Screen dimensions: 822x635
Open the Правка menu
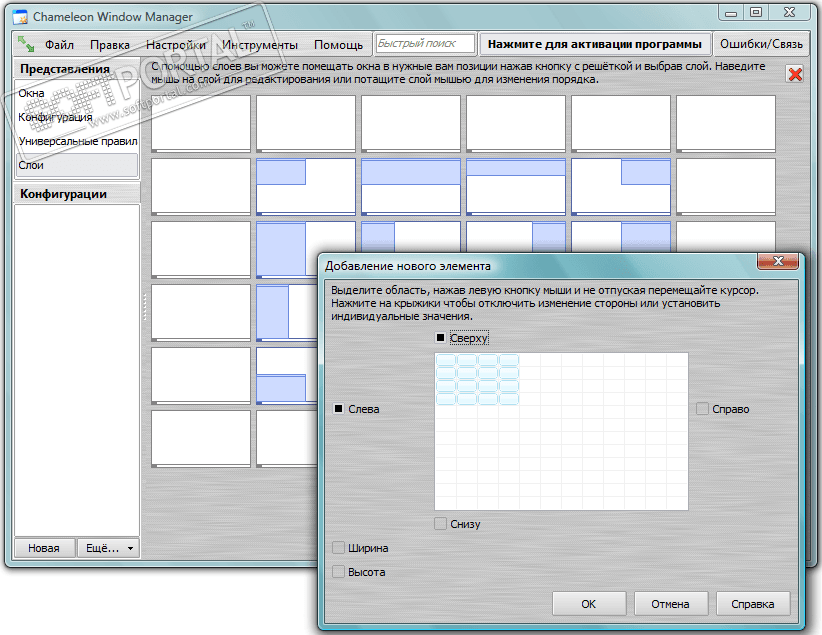pyautogui.click(x=110, y=45)
